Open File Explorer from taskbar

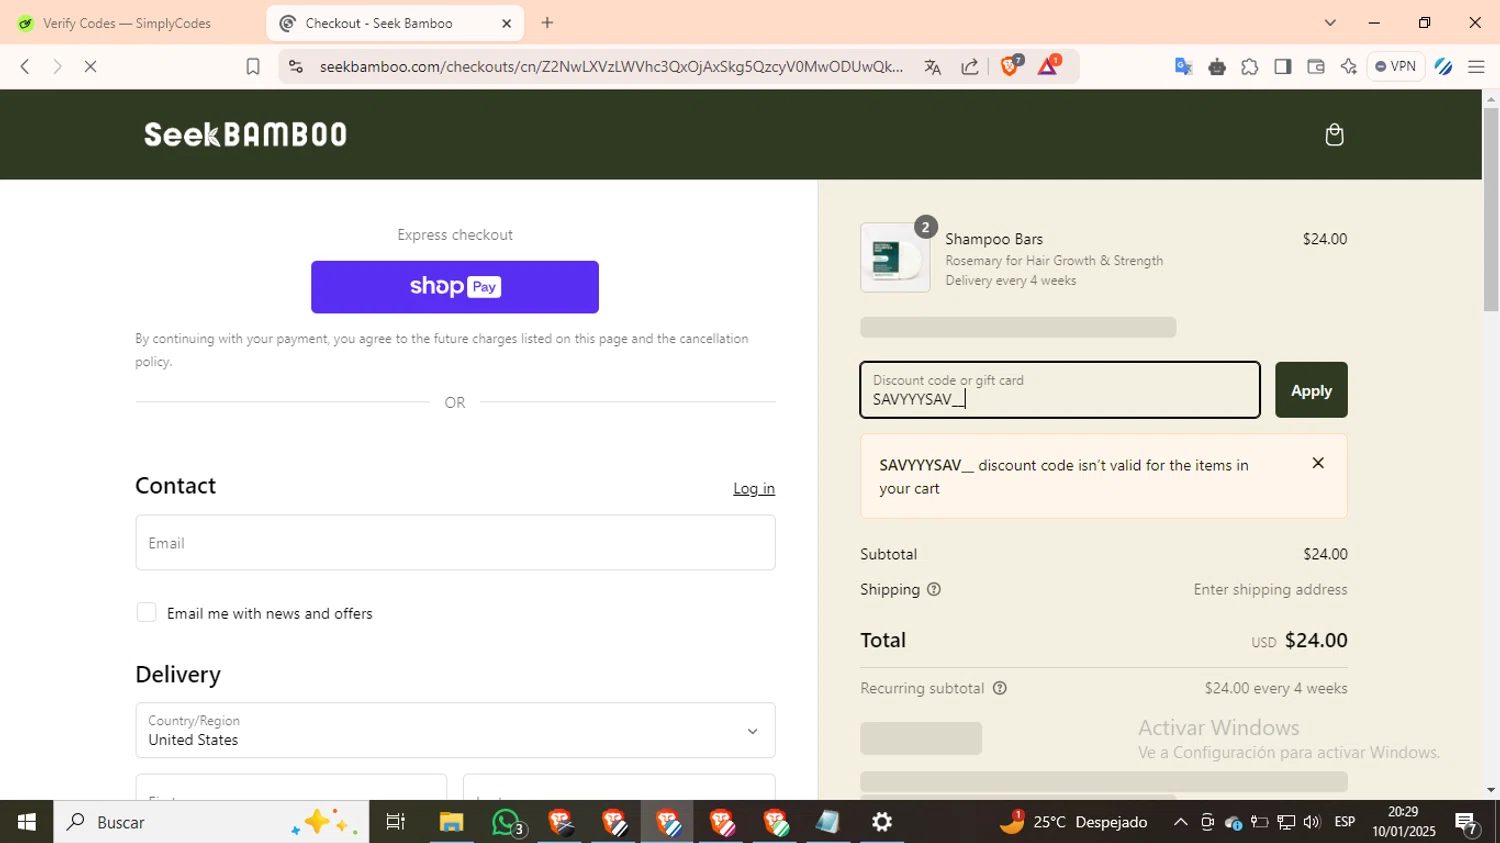click(x=451, y=822)
